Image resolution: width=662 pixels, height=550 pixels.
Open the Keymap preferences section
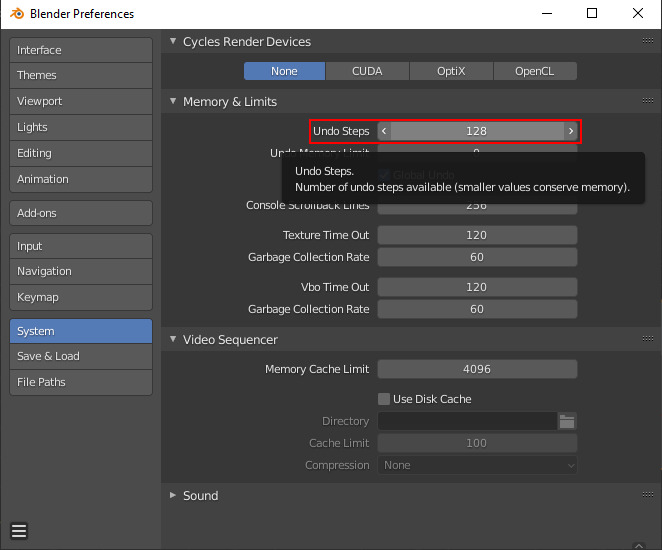pos(81,297)
